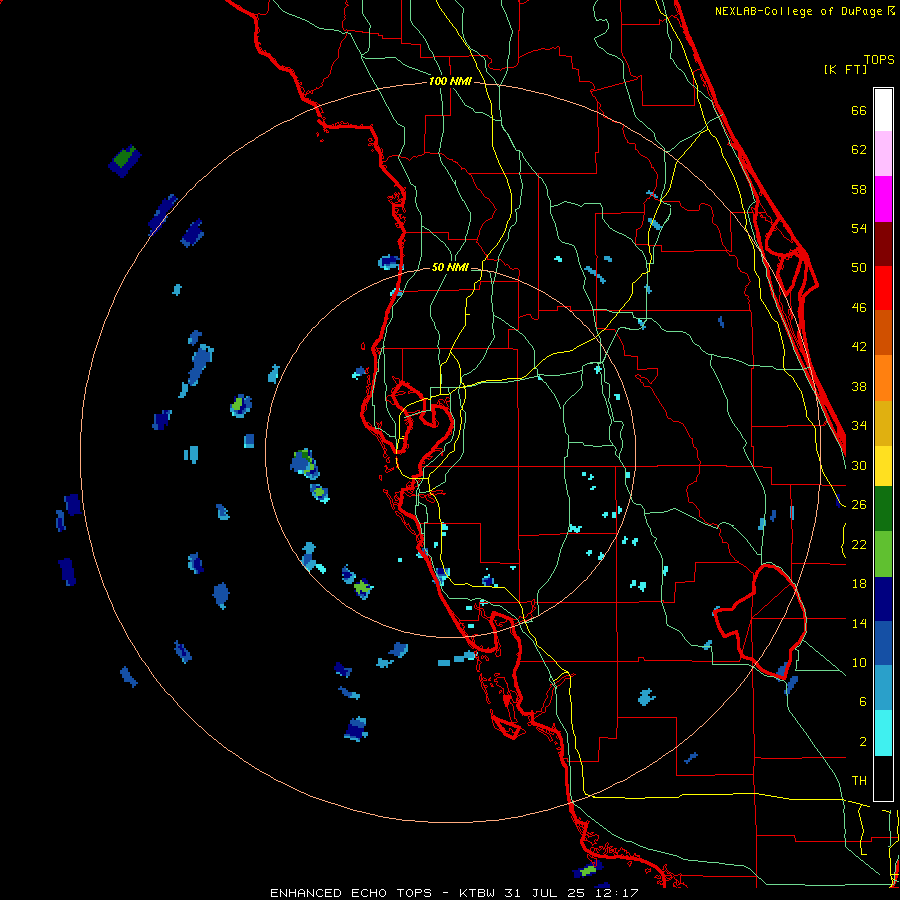Pick the light green legend swatch
The width and height of the screenshot is (900, 900).
coord(883,554)
